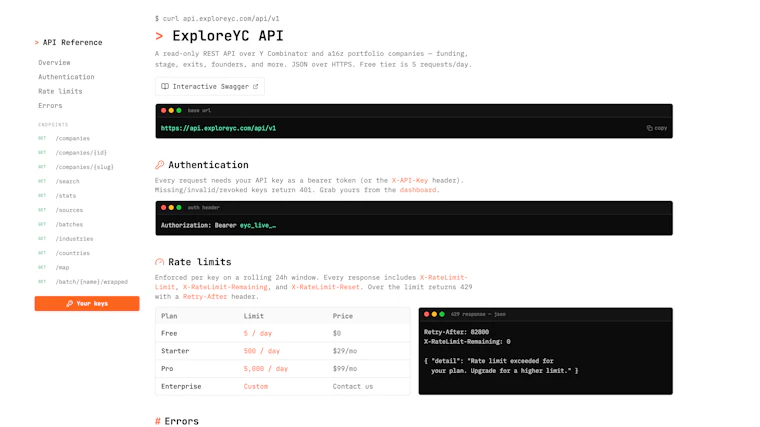Open the /batch/{name}/wrapped endpoint
This screenshot has height=427, width=760.
point(92,282)
